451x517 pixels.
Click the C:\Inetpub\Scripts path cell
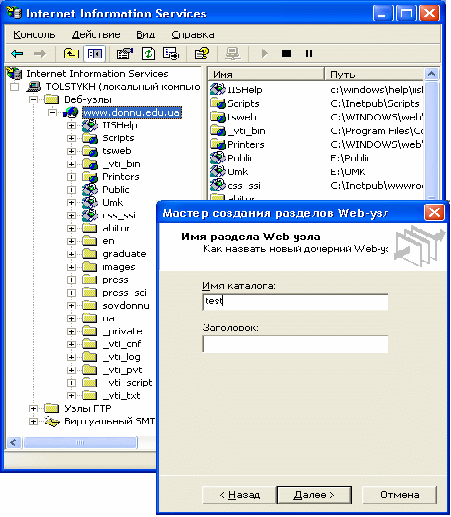point(375,103)
